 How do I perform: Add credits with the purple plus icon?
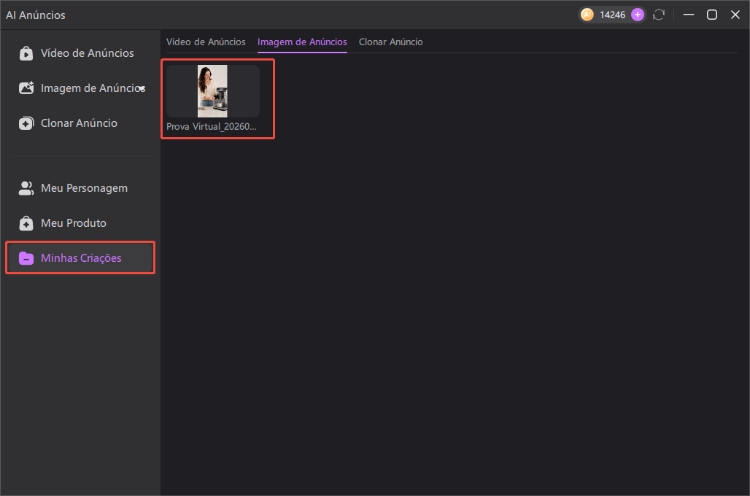click(637, 15)
